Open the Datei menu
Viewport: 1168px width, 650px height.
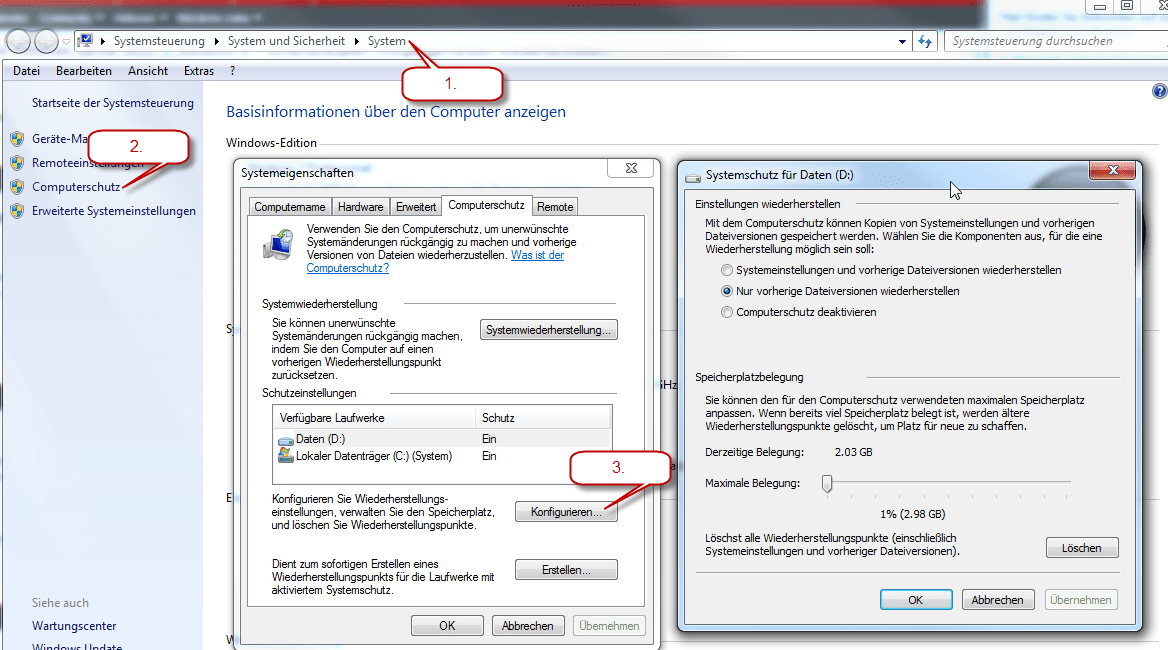26,71
